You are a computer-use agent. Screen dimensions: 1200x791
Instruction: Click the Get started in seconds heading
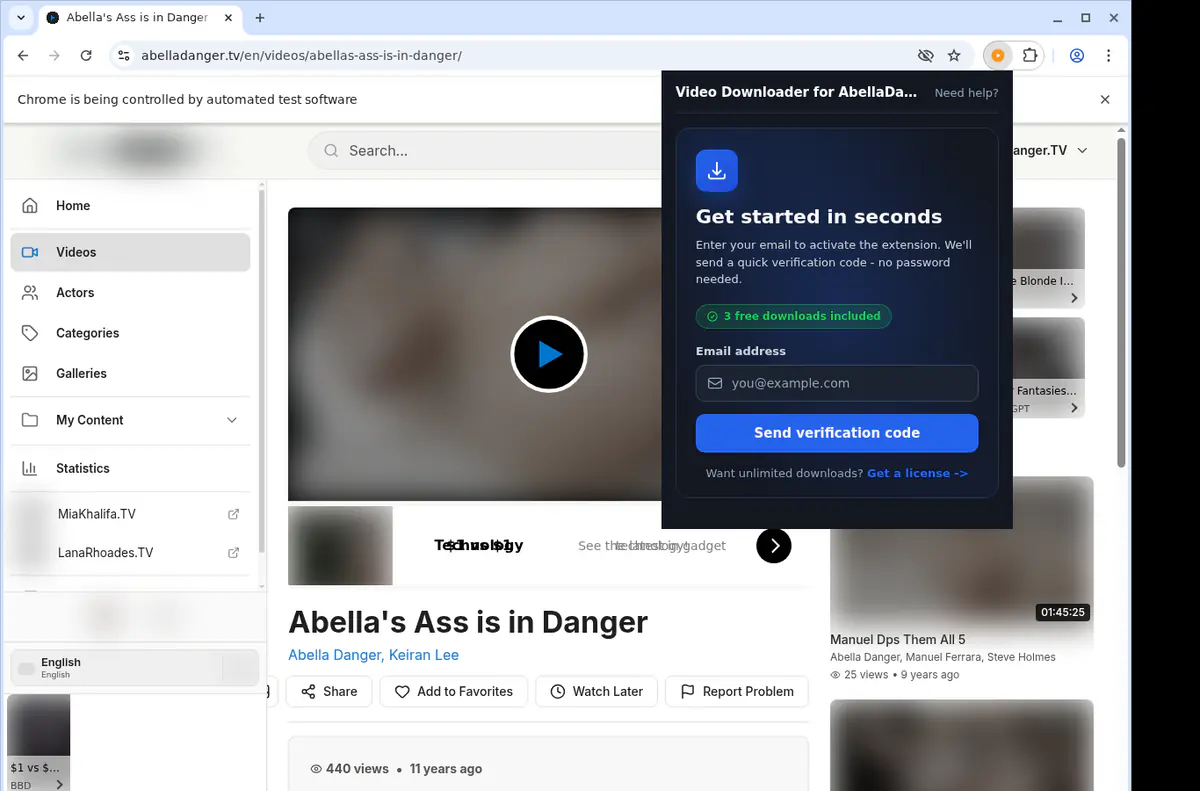[x=819, y=217]
